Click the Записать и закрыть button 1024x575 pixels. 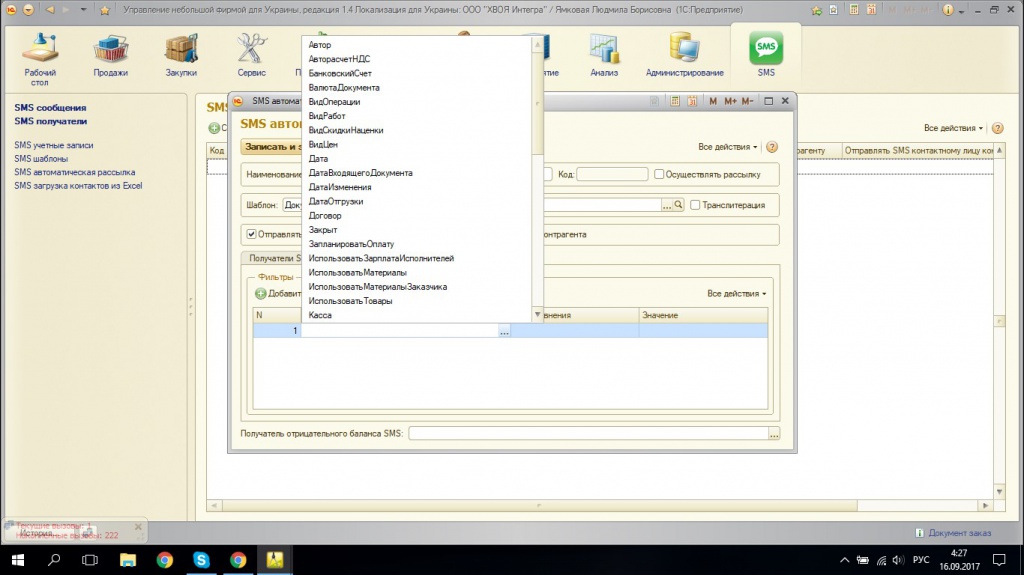point(272,147)
